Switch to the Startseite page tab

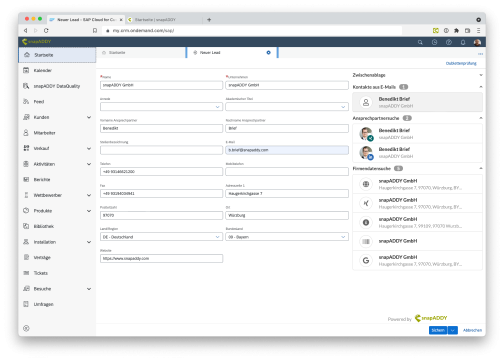[x=141, y=53]
